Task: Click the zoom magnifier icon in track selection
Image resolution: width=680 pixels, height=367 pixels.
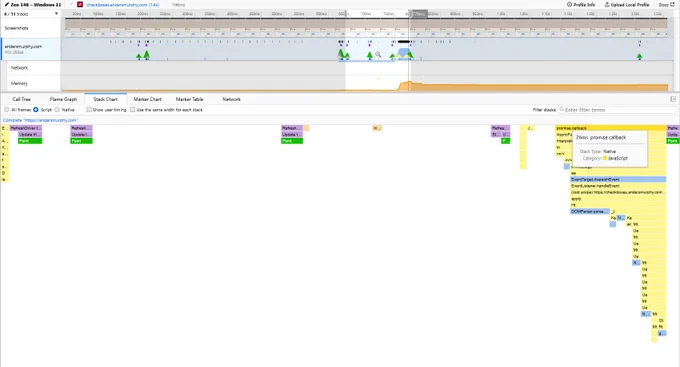Action: pyautogui.click(x=378, y=54)
